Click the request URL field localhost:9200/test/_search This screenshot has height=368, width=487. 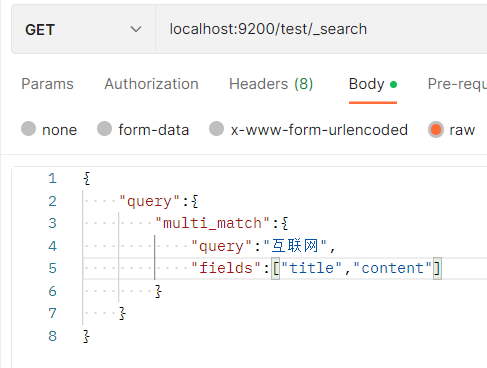321,29
